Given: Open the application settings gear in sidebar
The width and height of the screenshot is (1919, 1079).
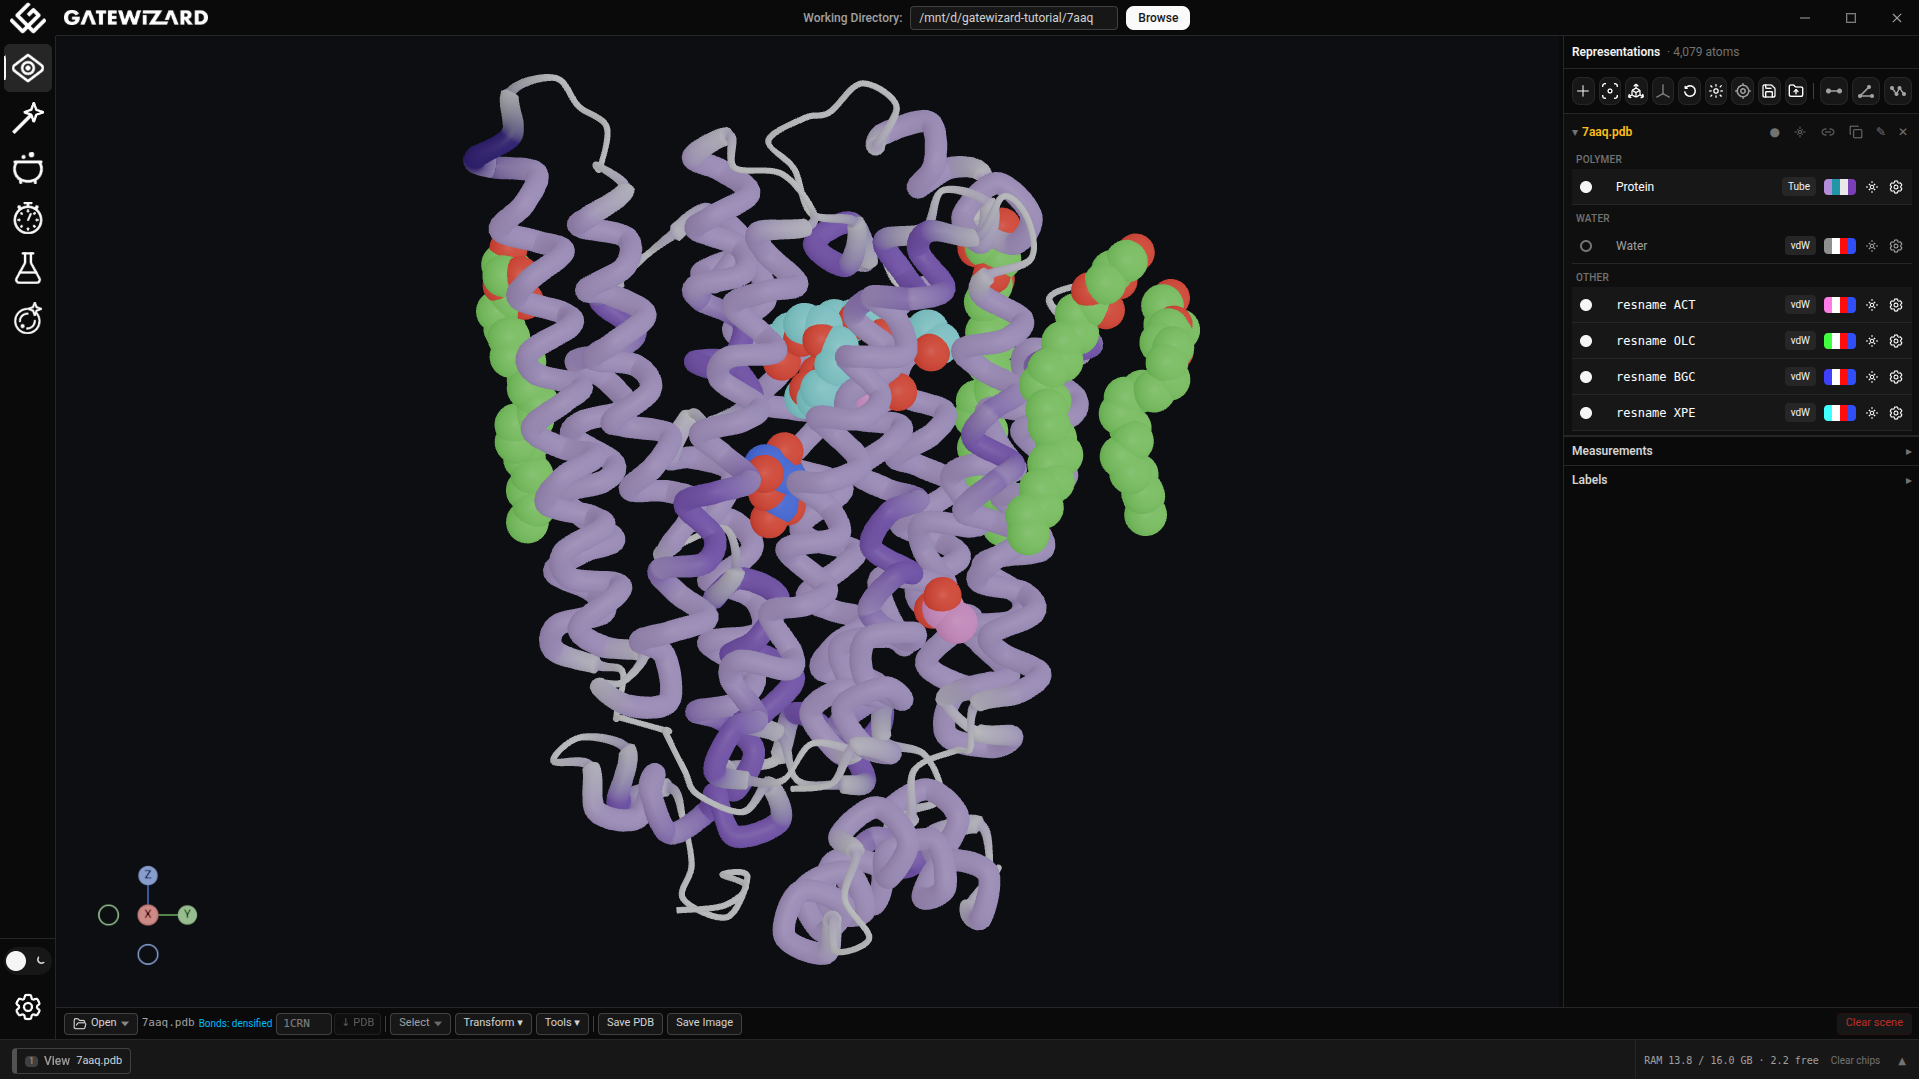Looking at the screenshot, I should (28, 1007).
